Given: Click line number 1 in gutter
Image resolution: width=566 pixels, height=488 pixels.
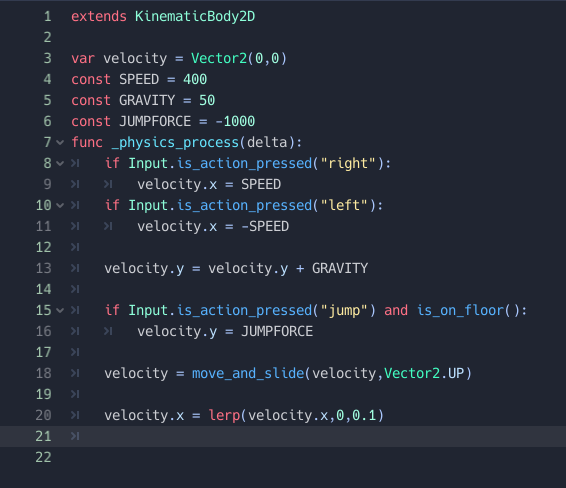Looking at the screenshot, I should coord(47,17).
